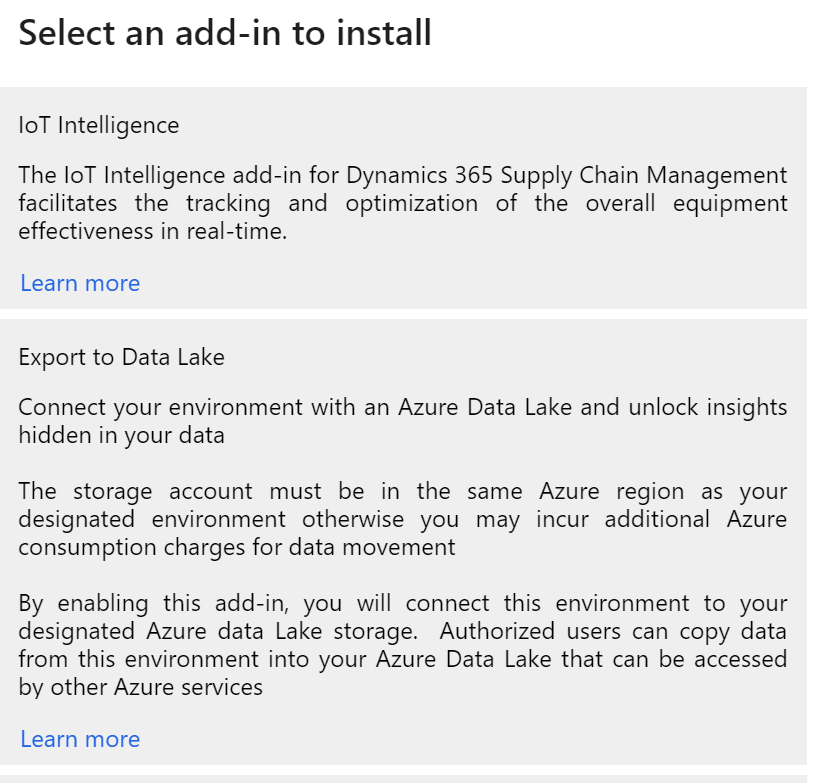Click the storage account Azure region paragraph
This screenshot has height=783, width=819.
[402, 519]
